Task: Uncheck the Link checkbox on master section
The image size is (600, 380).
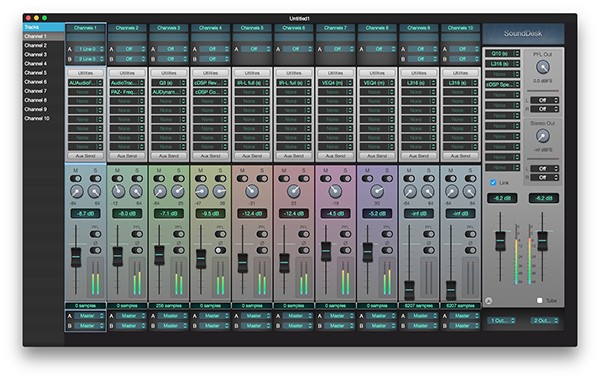Action: pos(493,183)
